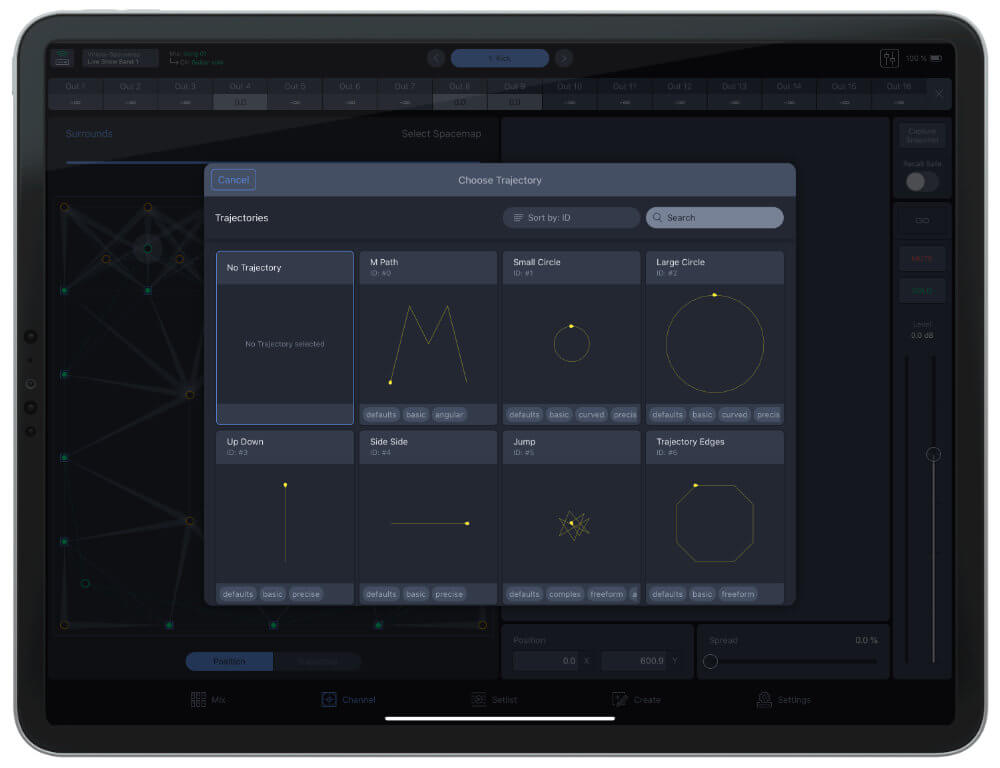Tap the project name box at top left
The width and height of the screenshot is (1000, 768).
pyautogui.click(x=119, y=58)
